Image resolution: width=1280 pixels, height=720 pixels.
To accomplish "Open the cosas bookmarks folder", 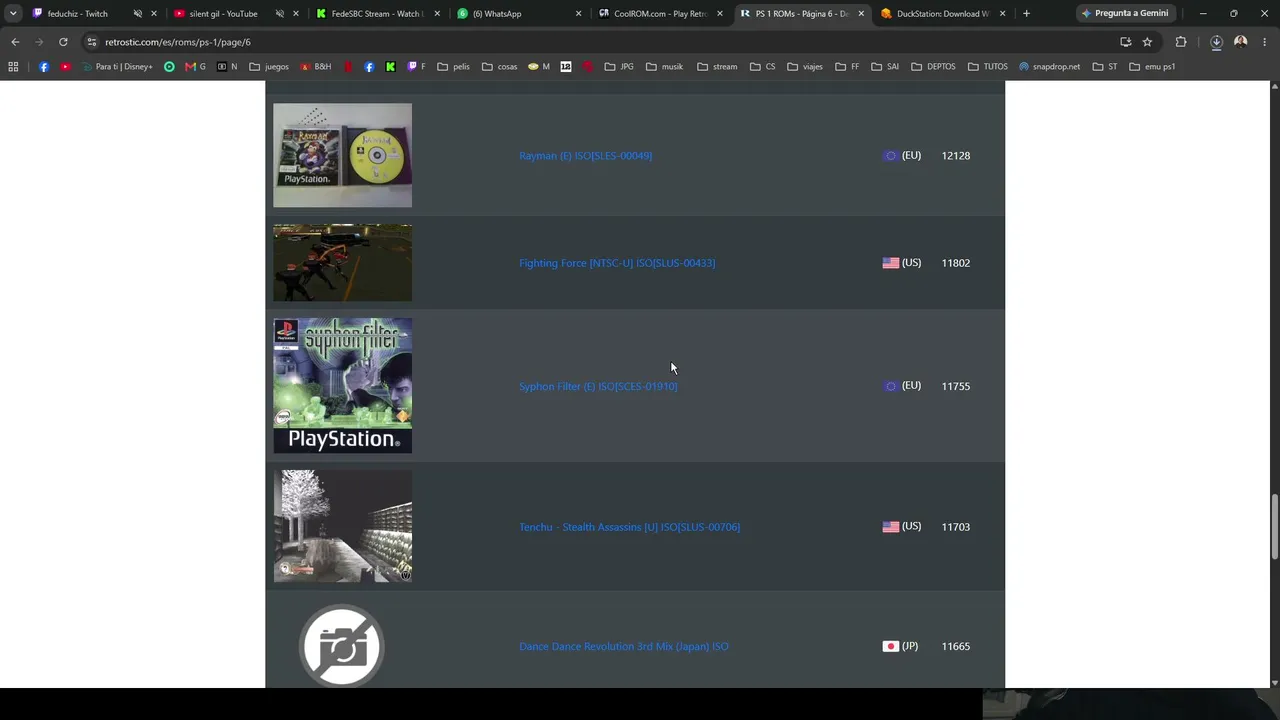I will click(x=500, y=67).
